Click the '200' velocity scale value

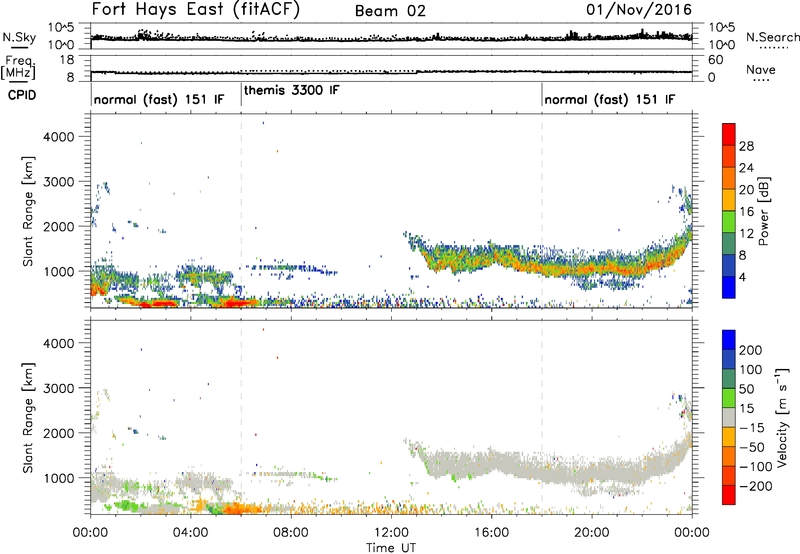coord(751,350)
